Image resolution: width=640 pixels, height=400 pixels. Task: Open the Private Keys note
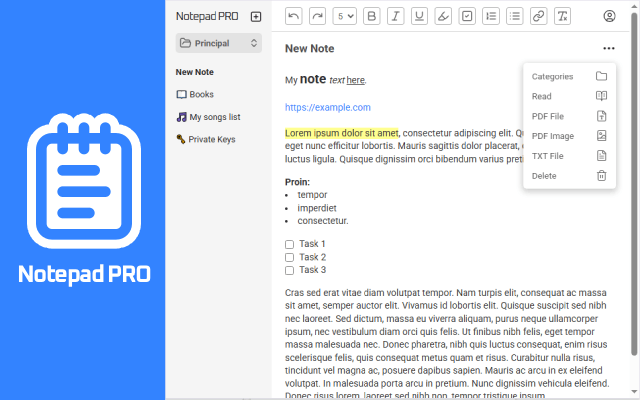pos(206,140)
